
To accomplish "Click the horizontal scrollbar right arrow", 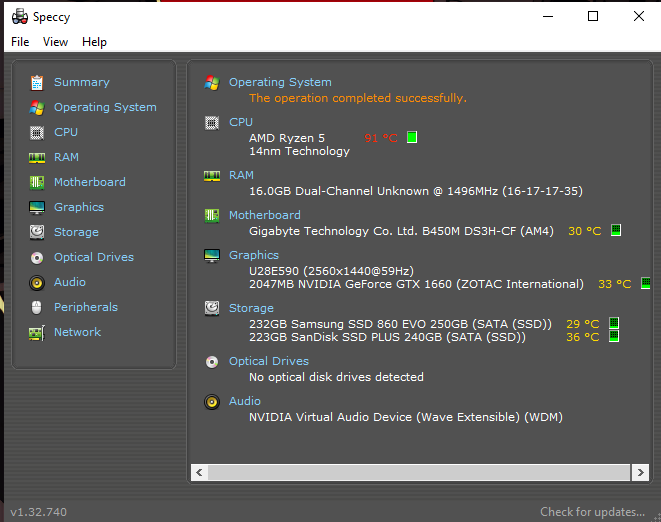I will [x=640, y=472].
